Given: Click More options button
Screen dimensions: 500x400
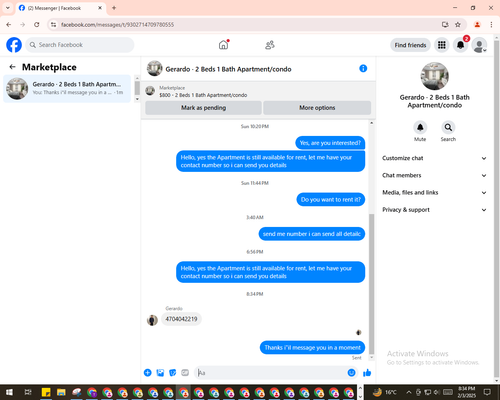Looking at the screenshot, I should (317, 108).
